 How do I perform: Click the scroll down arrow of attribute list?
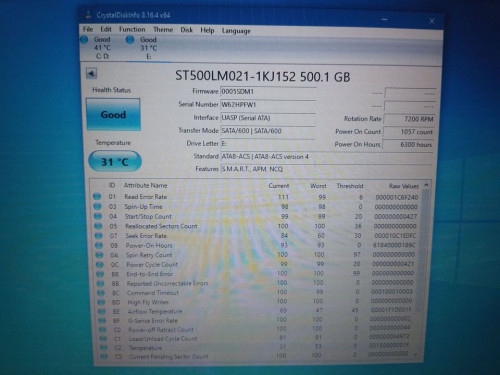click(x=415, y=355)
